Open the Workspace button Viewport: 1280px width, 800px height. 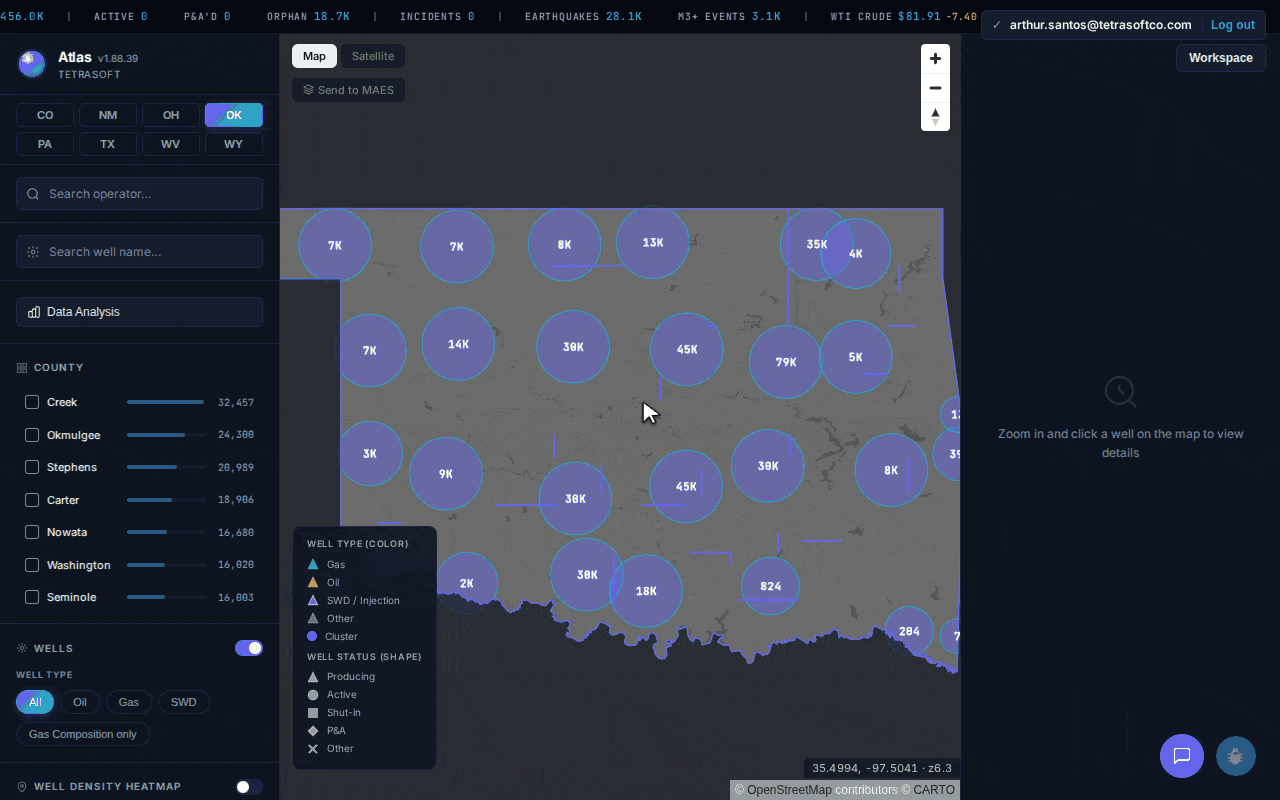(x=1221, y=58)
